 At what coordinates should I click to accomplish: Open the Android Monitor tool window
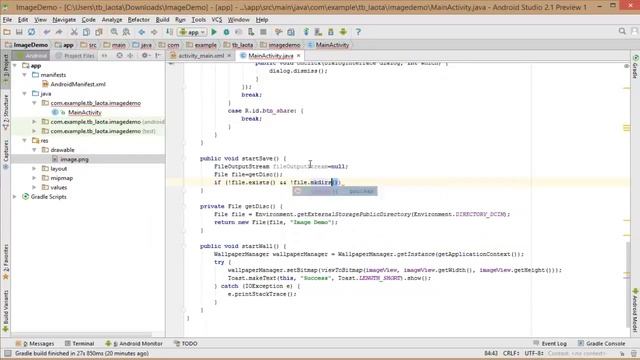134,344
